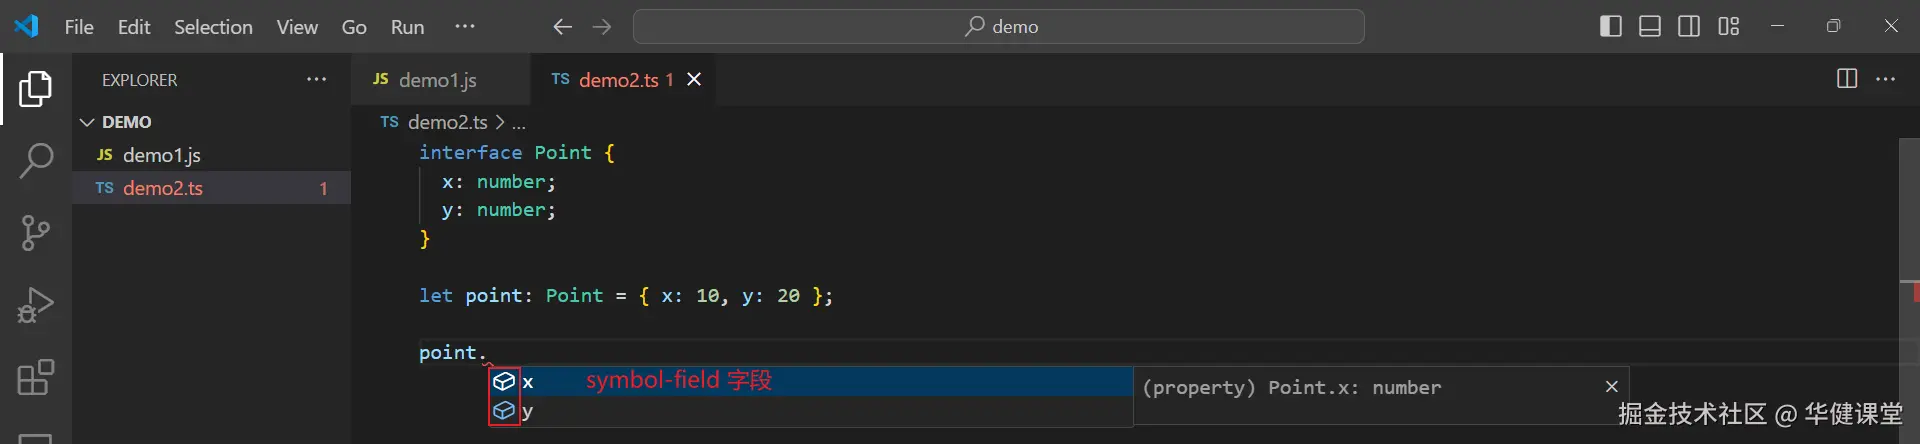Screen dimensions: 1920x444
Task: Click the TS icon on demo2.ts tab
Action: pyautogui.click(x=560, y=79)
